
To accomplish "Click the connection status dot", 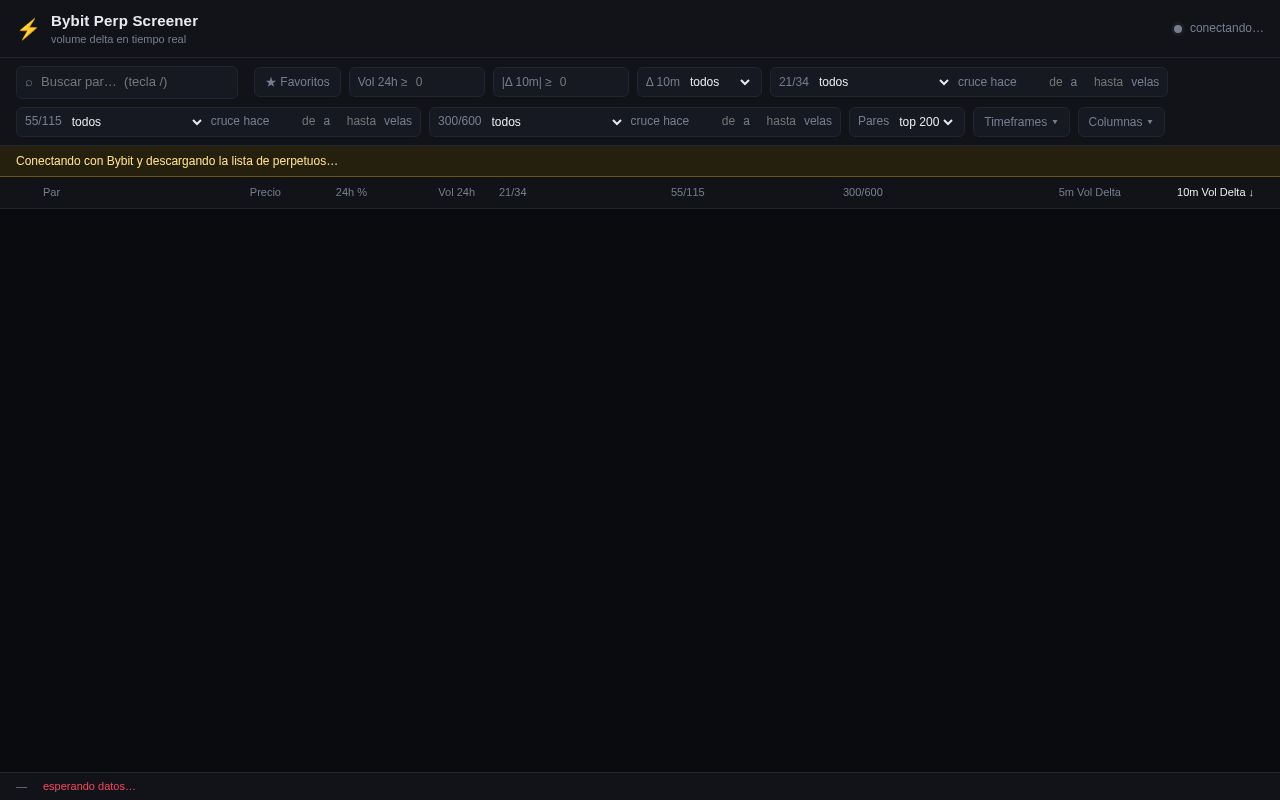I will click(x=1178, y=29).
